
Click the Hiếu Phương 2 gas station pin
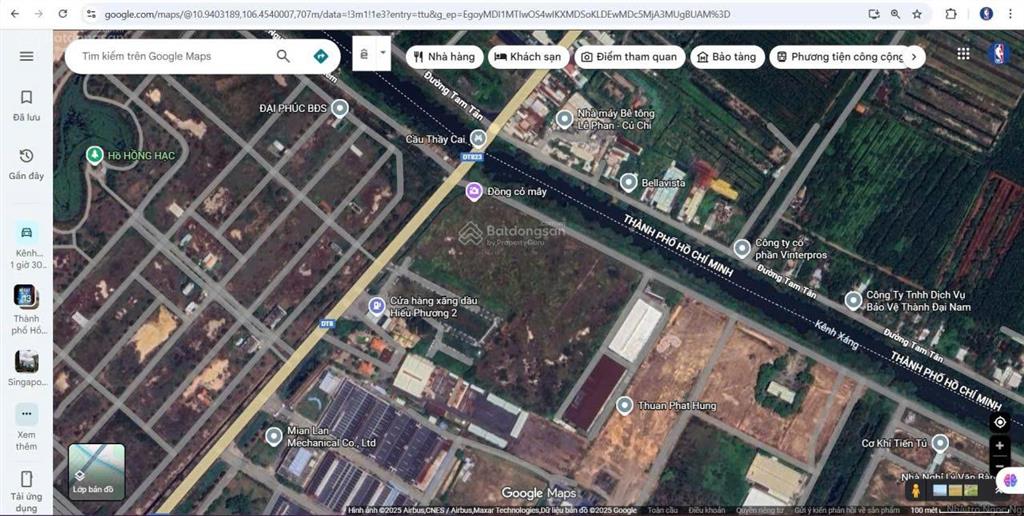pyautogui.click(x=376, y=306)
